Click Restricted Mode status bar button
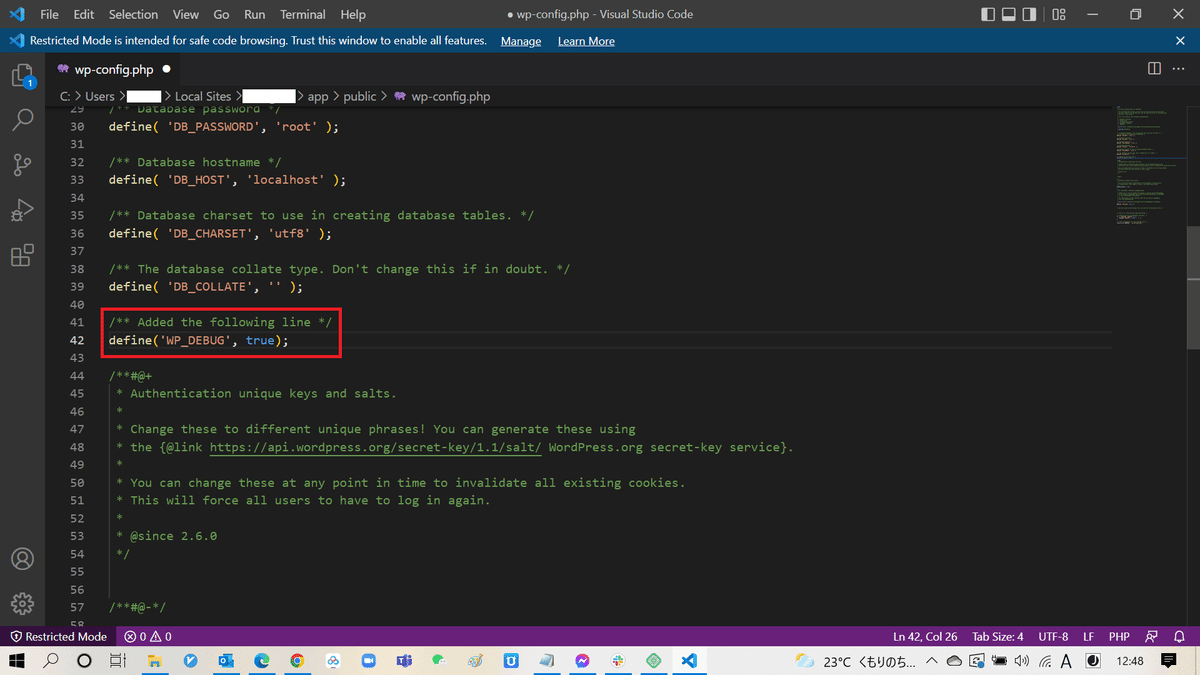The height and width of the screenshot is (675, 1200). (58, 636)
